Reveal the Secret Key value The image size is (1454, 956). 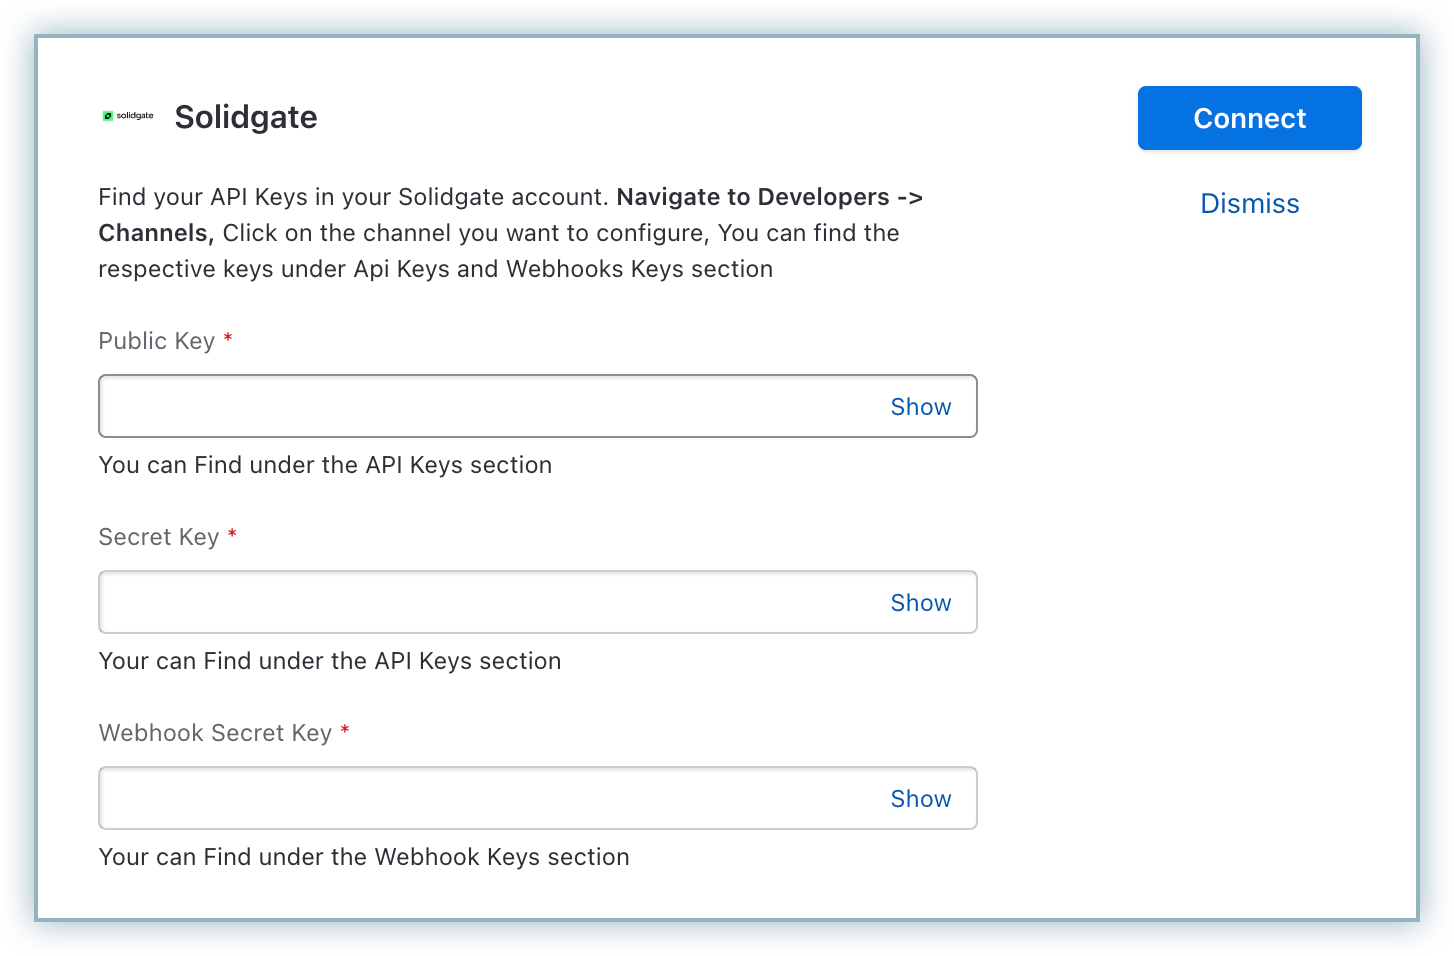[x=920, y=603]
